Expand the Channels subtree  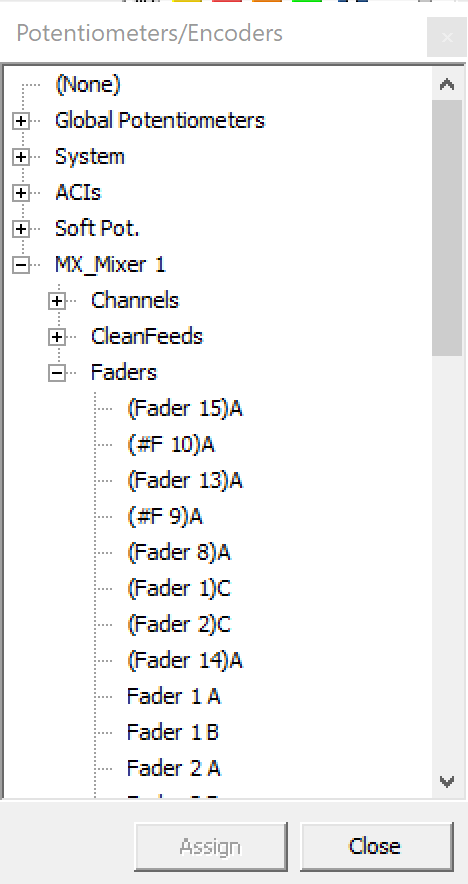(x=57, y=302)
